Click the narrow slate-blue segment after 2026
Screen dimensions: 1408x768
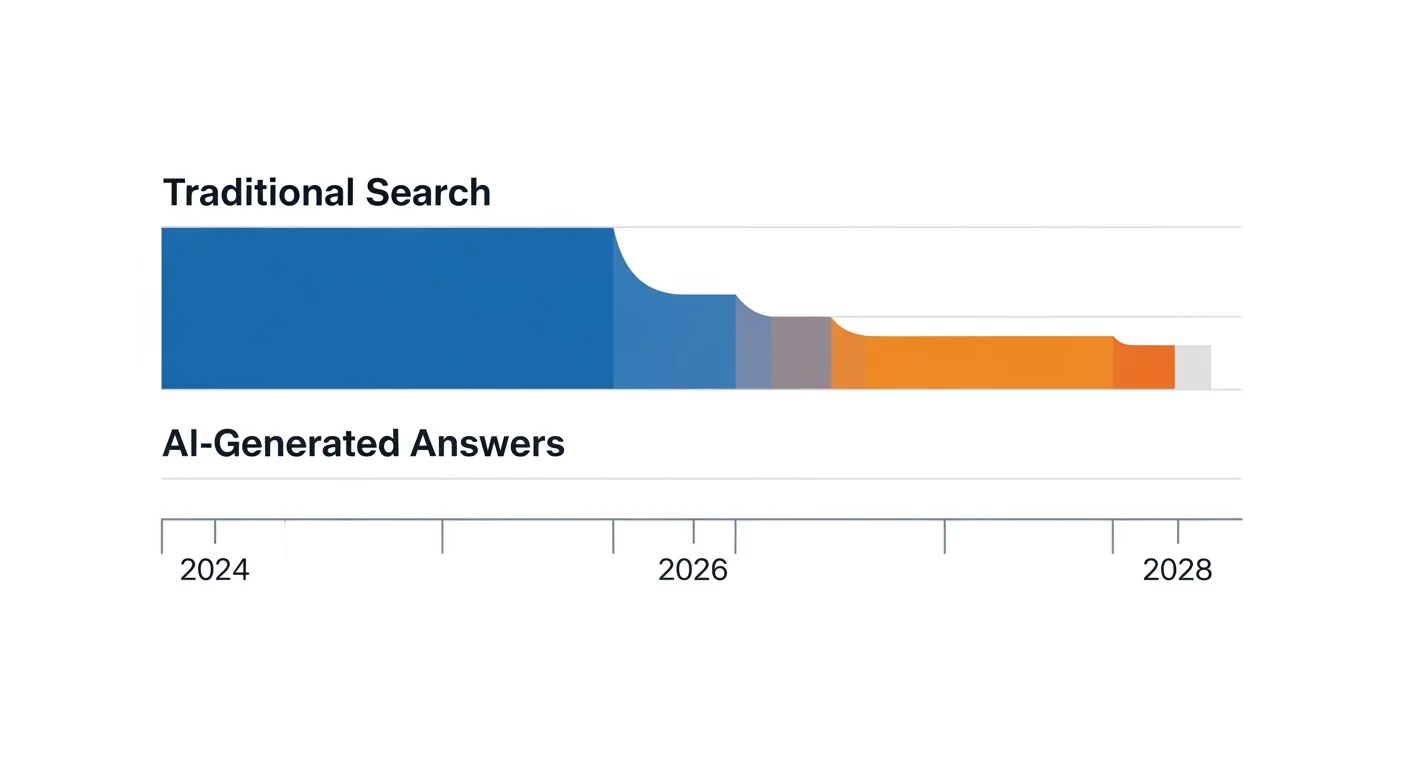coord(753,352)
